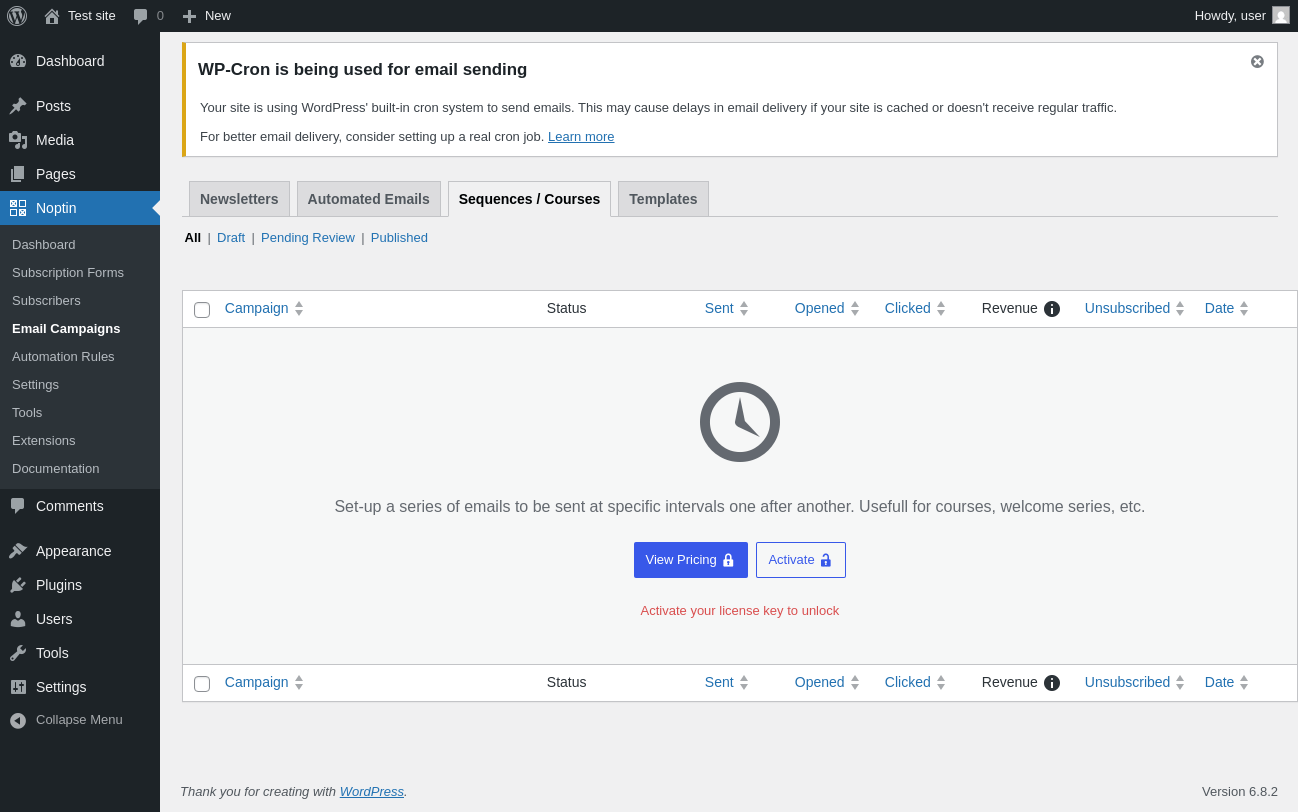Screen dimensions: 1298x812
Task: Sort by Sent in table header
Action: (x=727, y=308)
